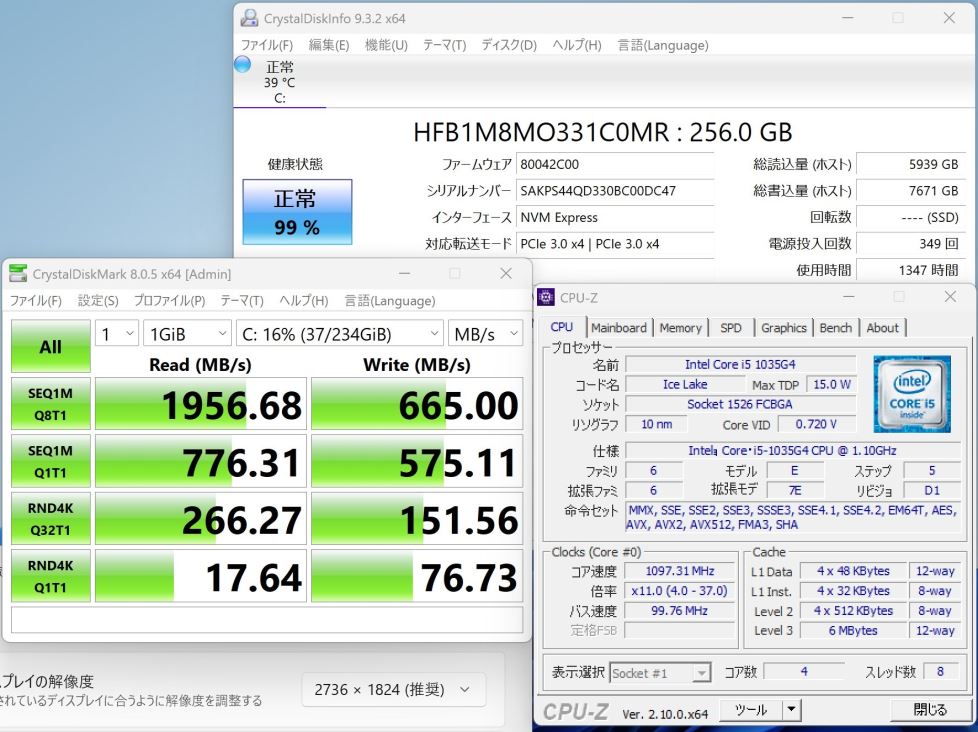The width and height of the screenshot is (978, 732).
Task: Click the CrystalDiskMark app icon in title bar
Action: (18, 274)
